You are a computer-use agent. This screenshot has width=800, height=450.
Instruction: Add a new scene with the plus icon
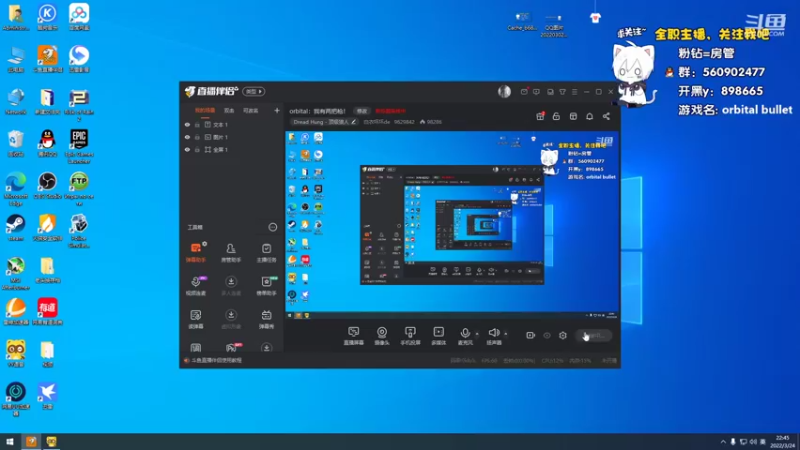click(277, 110)
